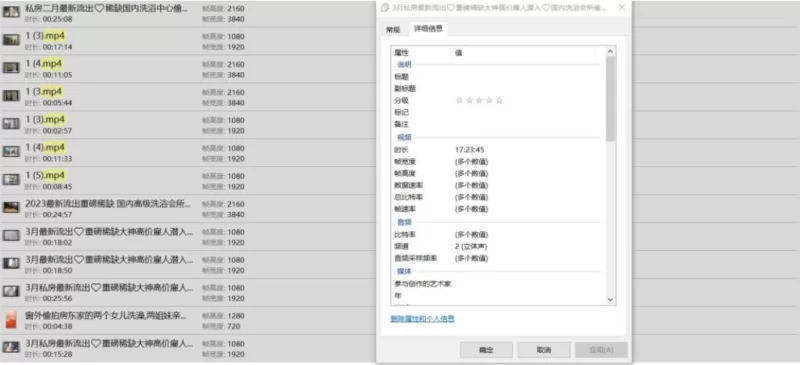Select file name 1 (3.mp4 lasting 00:05:44

(43, 92)
